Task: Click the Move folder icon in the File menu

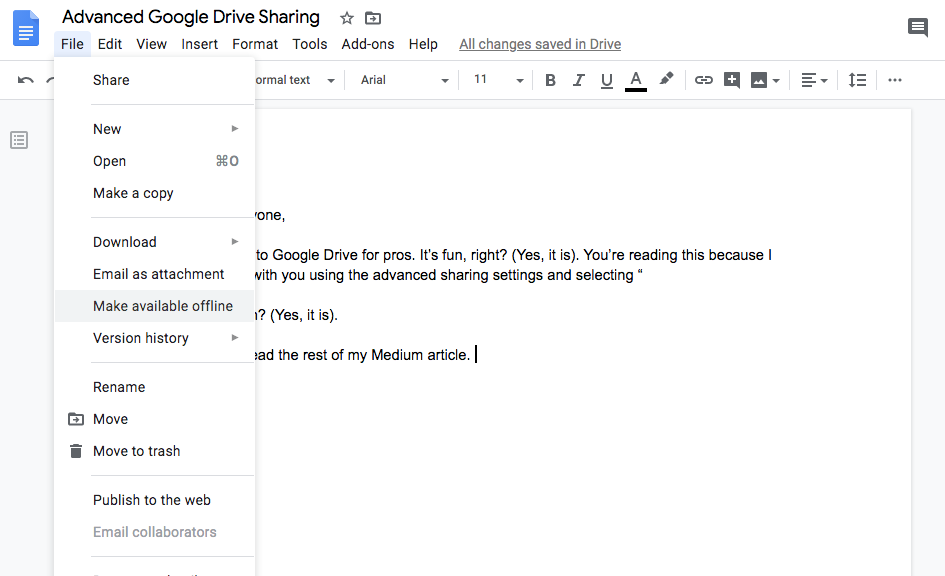Action: point(75,419)
